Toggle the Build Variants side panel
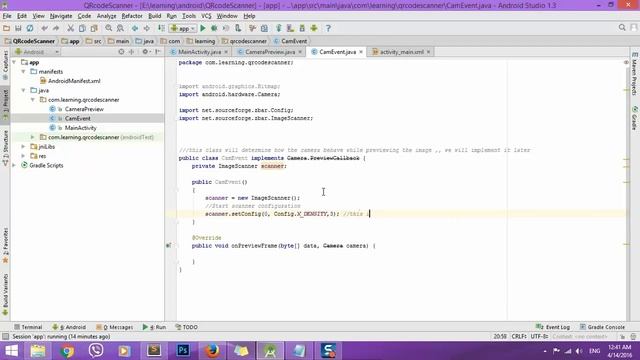Screen dimensions: 640x360 [5, 294]
